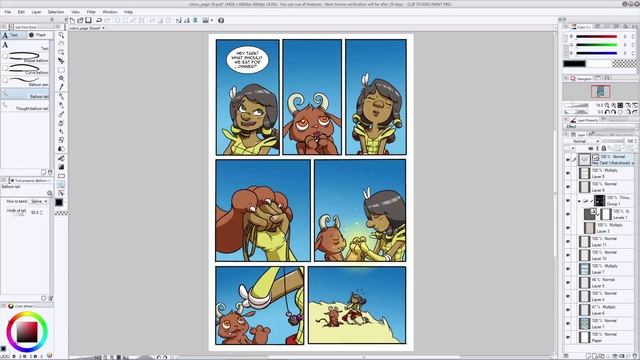The height and width of the screenshot is (360, 640).
Task: Select the Eraser tool in tool palette
Action: (x=61, y=140)
